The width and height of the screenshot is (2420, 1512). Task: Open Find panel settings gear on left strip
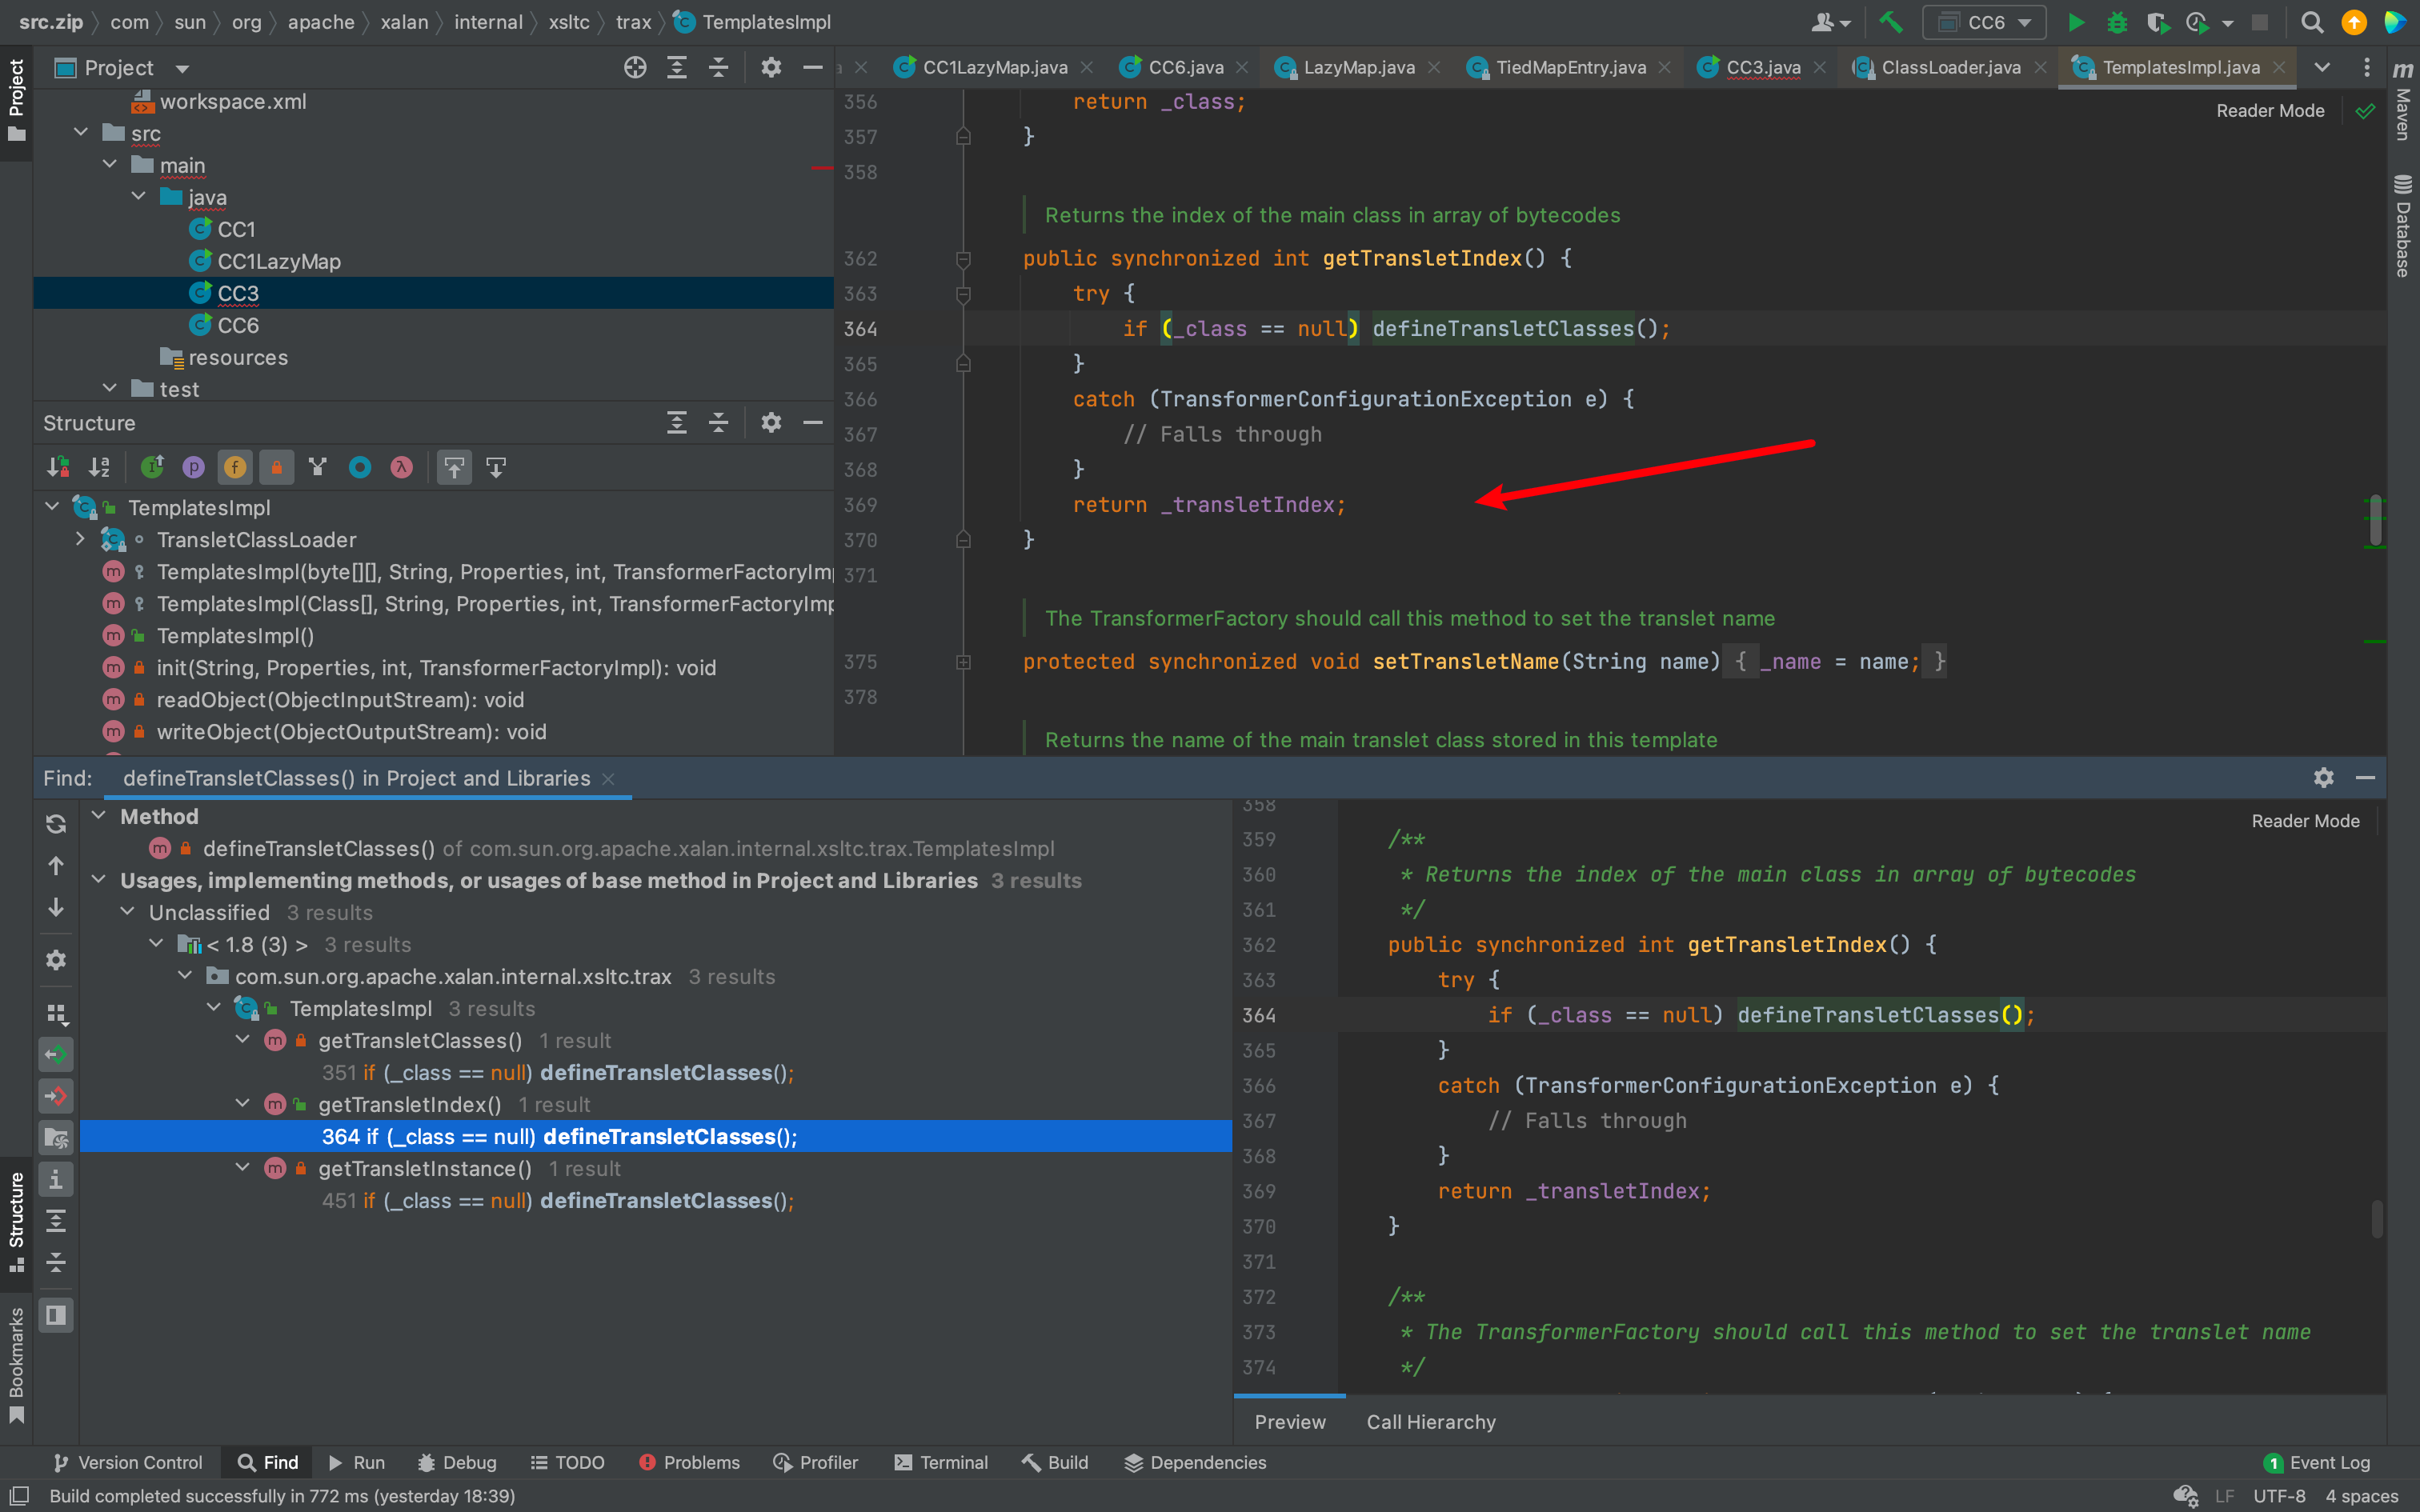click(x=56, y=960)
